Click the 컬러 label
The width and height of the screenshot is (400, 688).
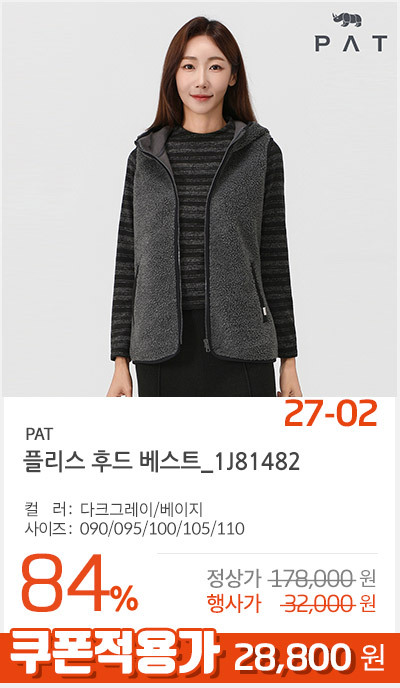tap(48, 510)
